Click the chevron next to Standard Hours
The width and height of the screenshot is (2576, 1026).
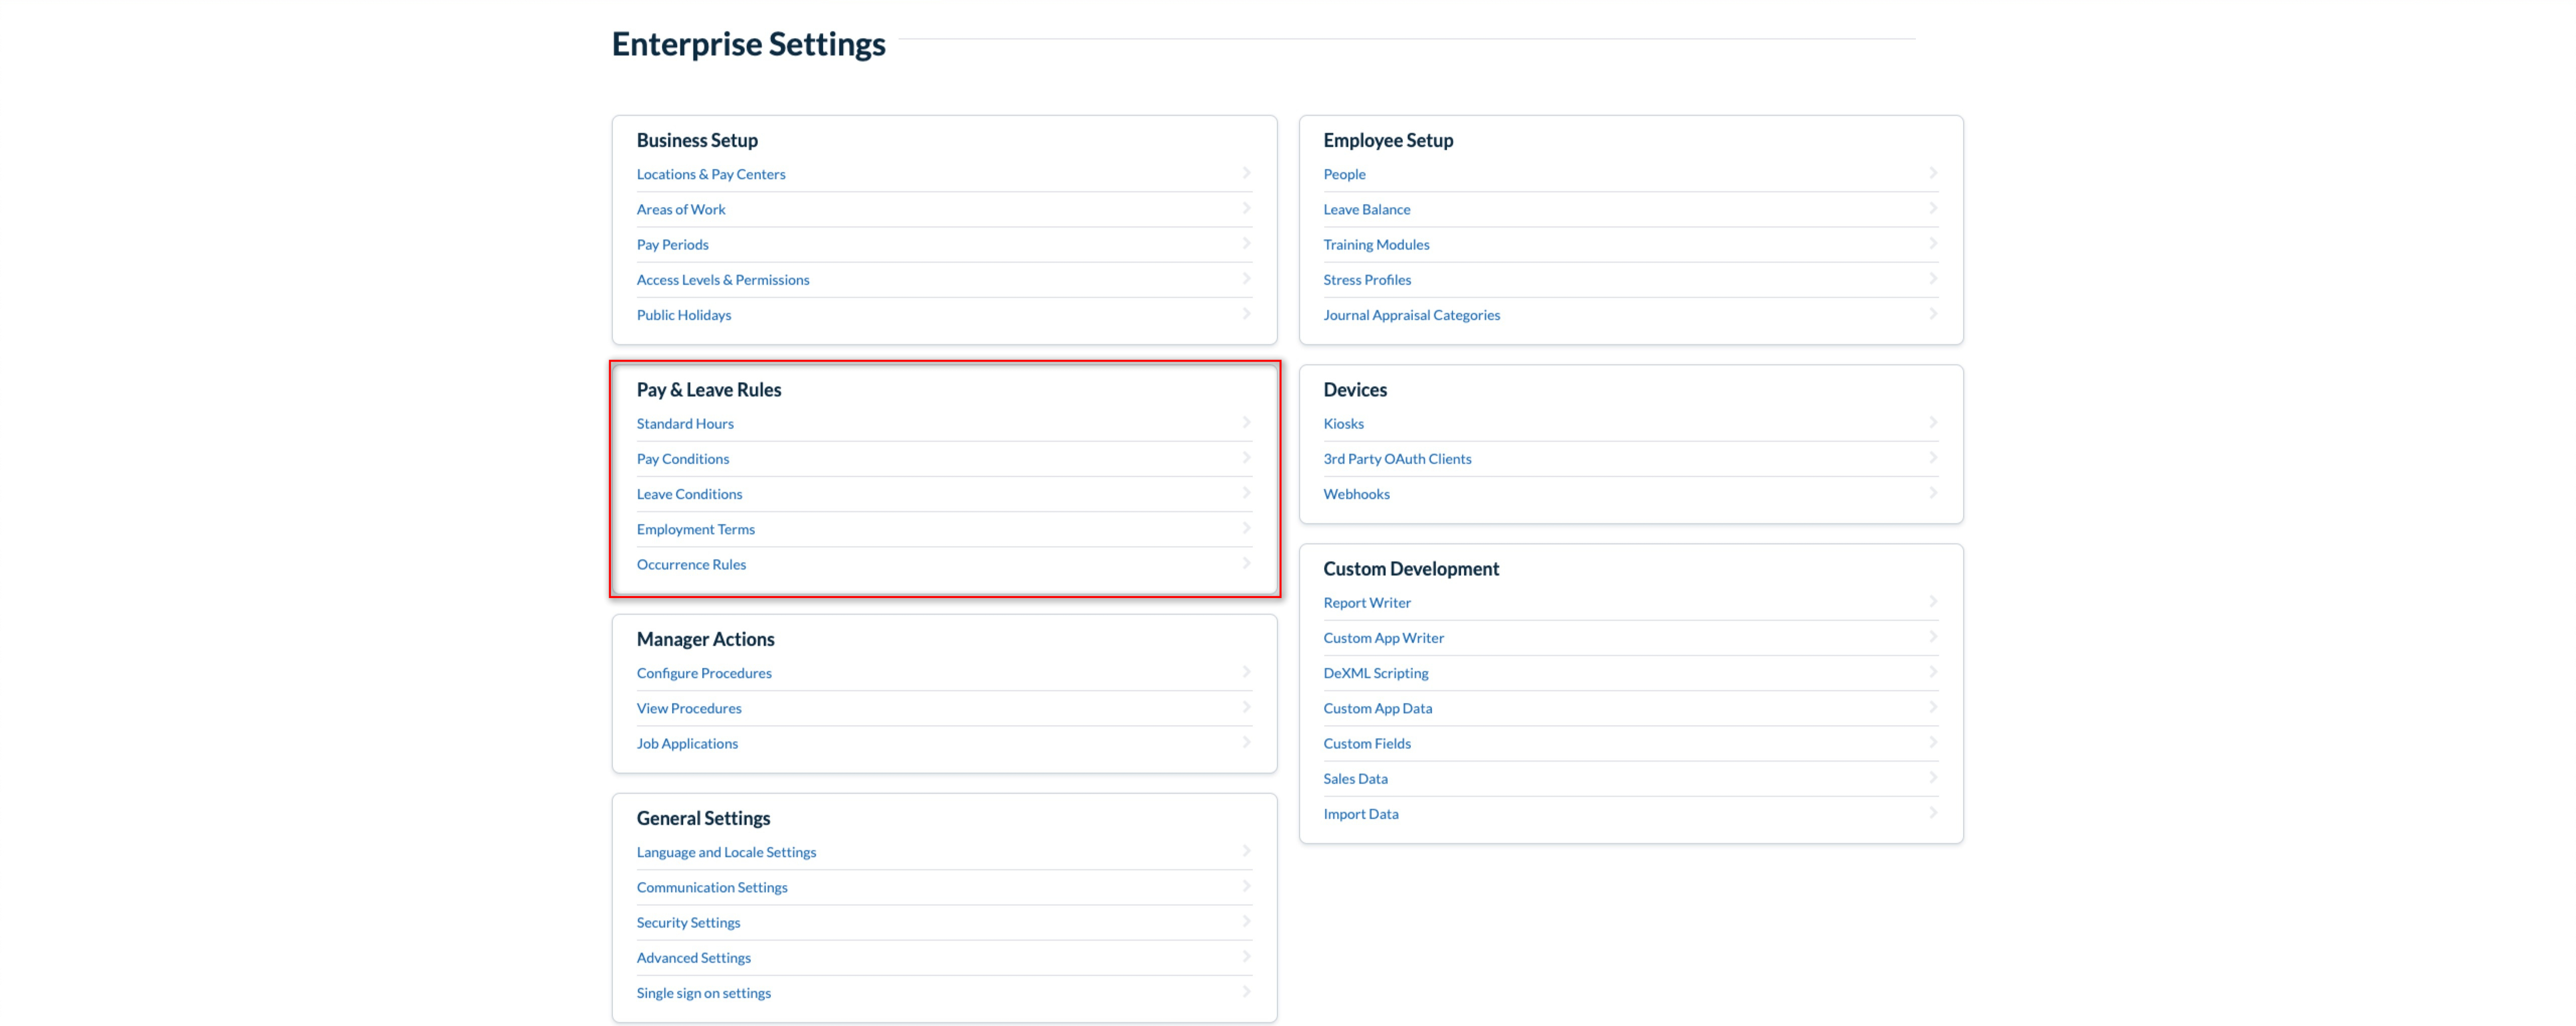pyautogui.click(x=1246, y=423)
